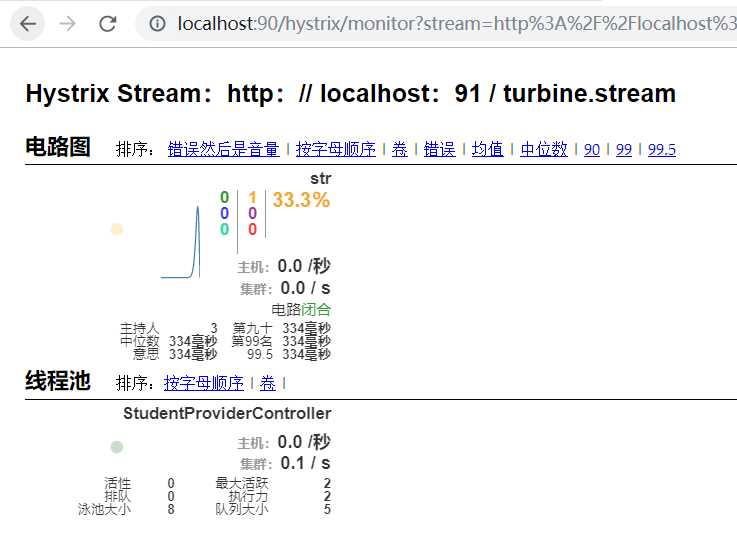Image resolution: width=737 pixels, height=557 pixels.
Task: Click the 活性 label in thread pool
Action: point(118,483)
